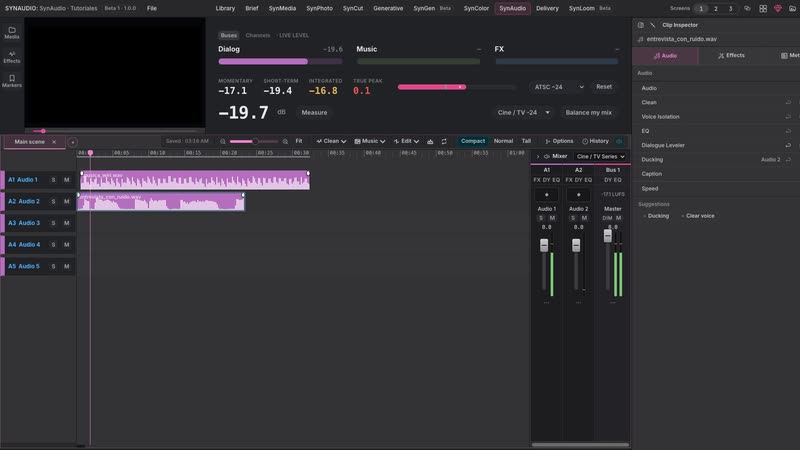The height and width of the screenshot is (450, 800).
Task: Click the Reset loudness button
Action: [x=604, y=87]
